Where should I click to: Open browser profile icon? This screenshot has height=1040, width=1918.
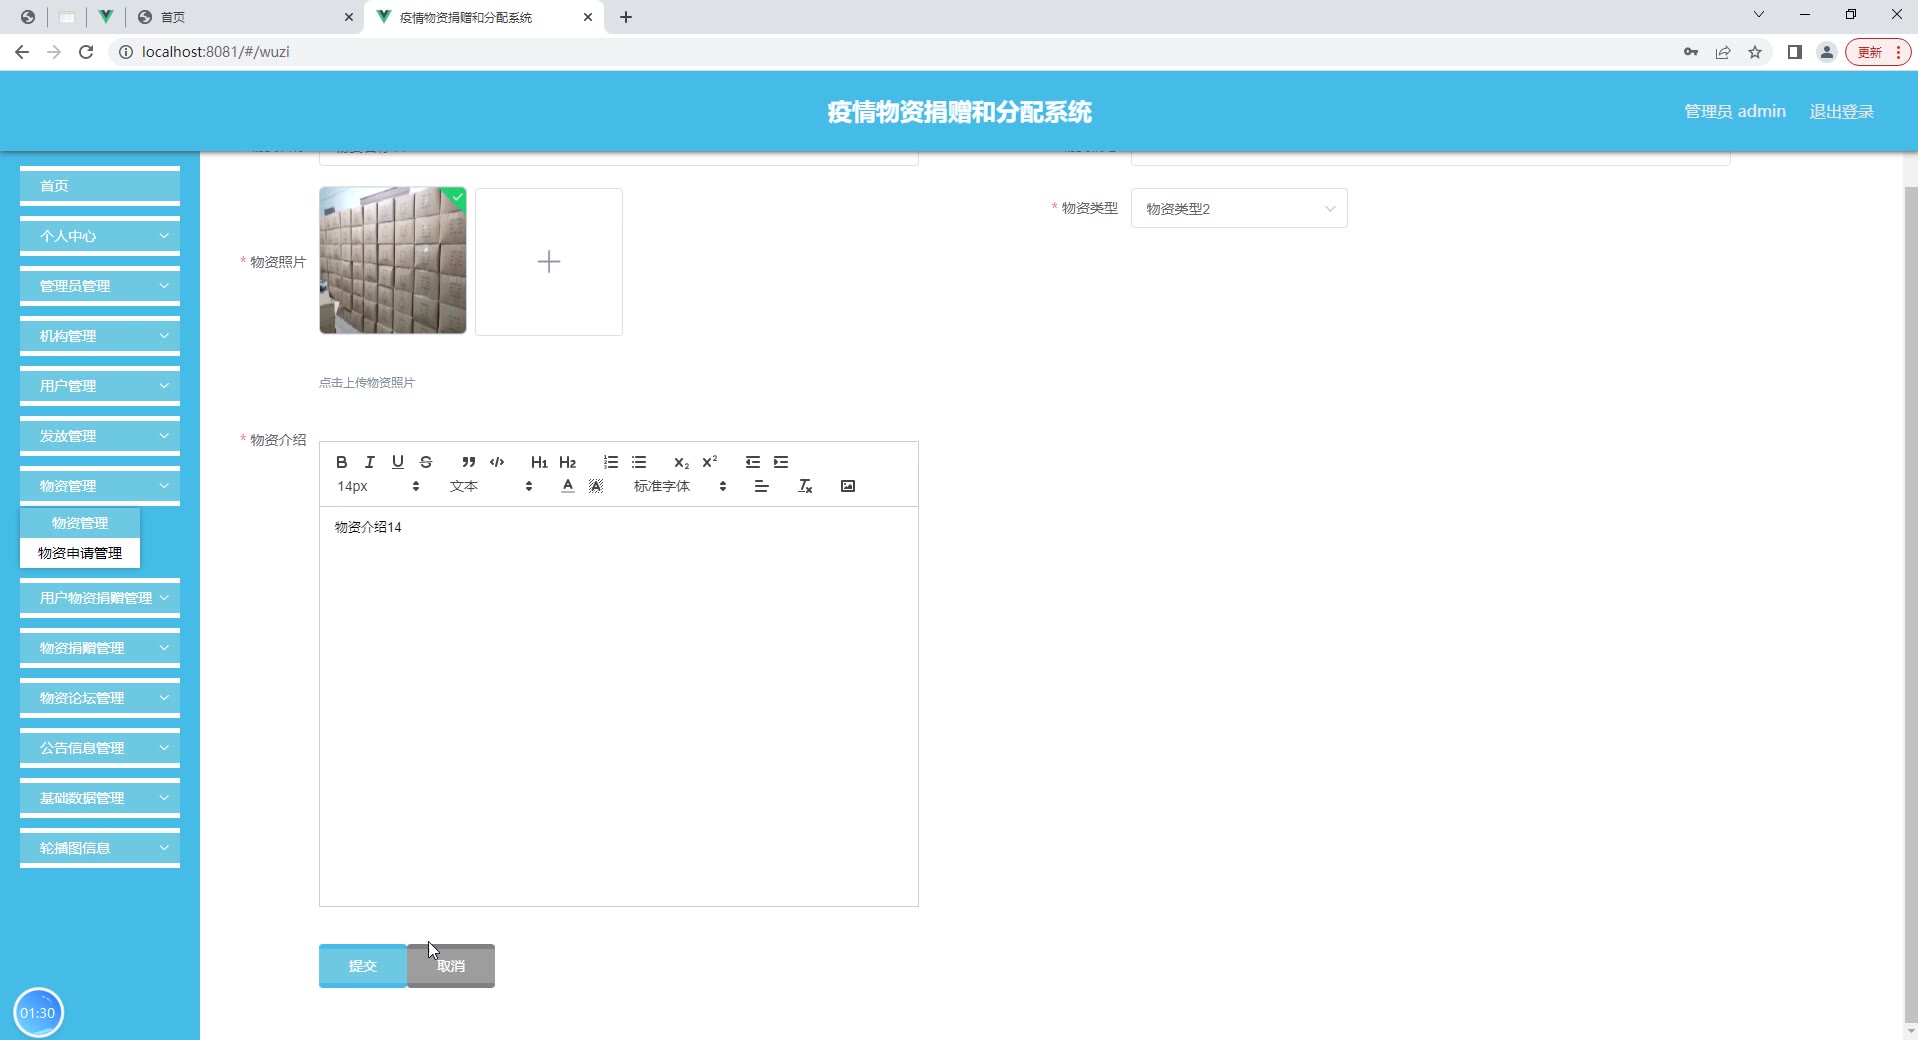(1826, 52)
